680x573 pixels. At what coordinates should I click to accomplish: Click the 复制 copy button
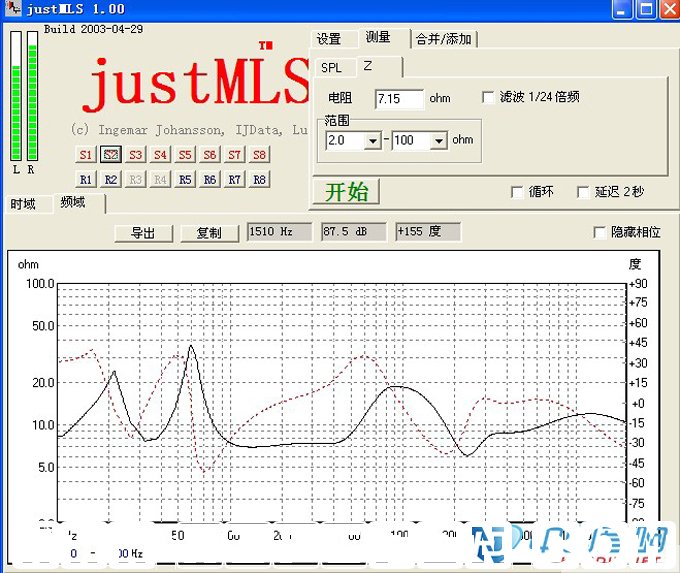tap(209, 233)
